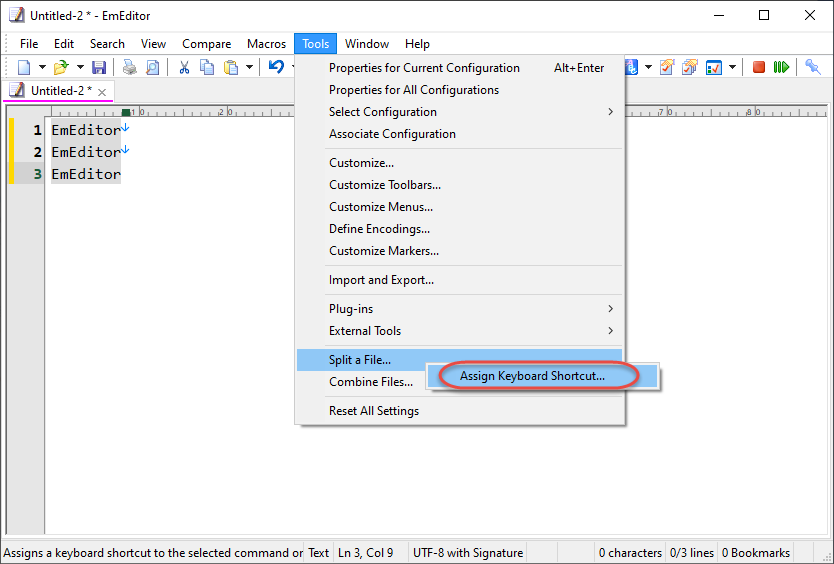
Task: Click the Text configuration in status bar
Action: pos(318,553)
